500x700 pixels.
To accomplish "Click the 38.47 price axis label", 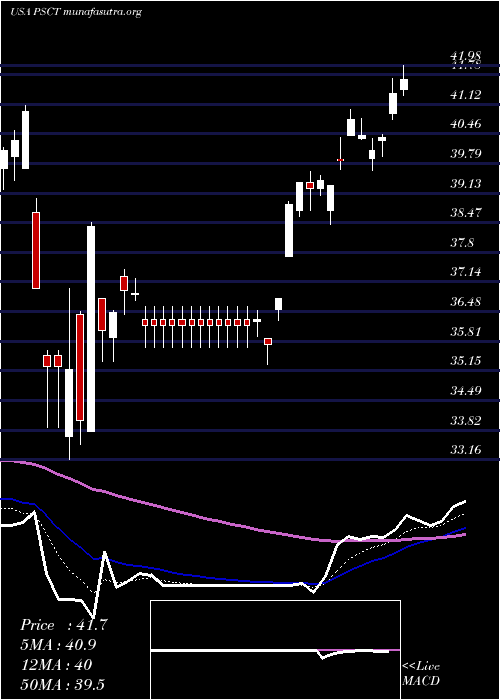I will (466, 213).
